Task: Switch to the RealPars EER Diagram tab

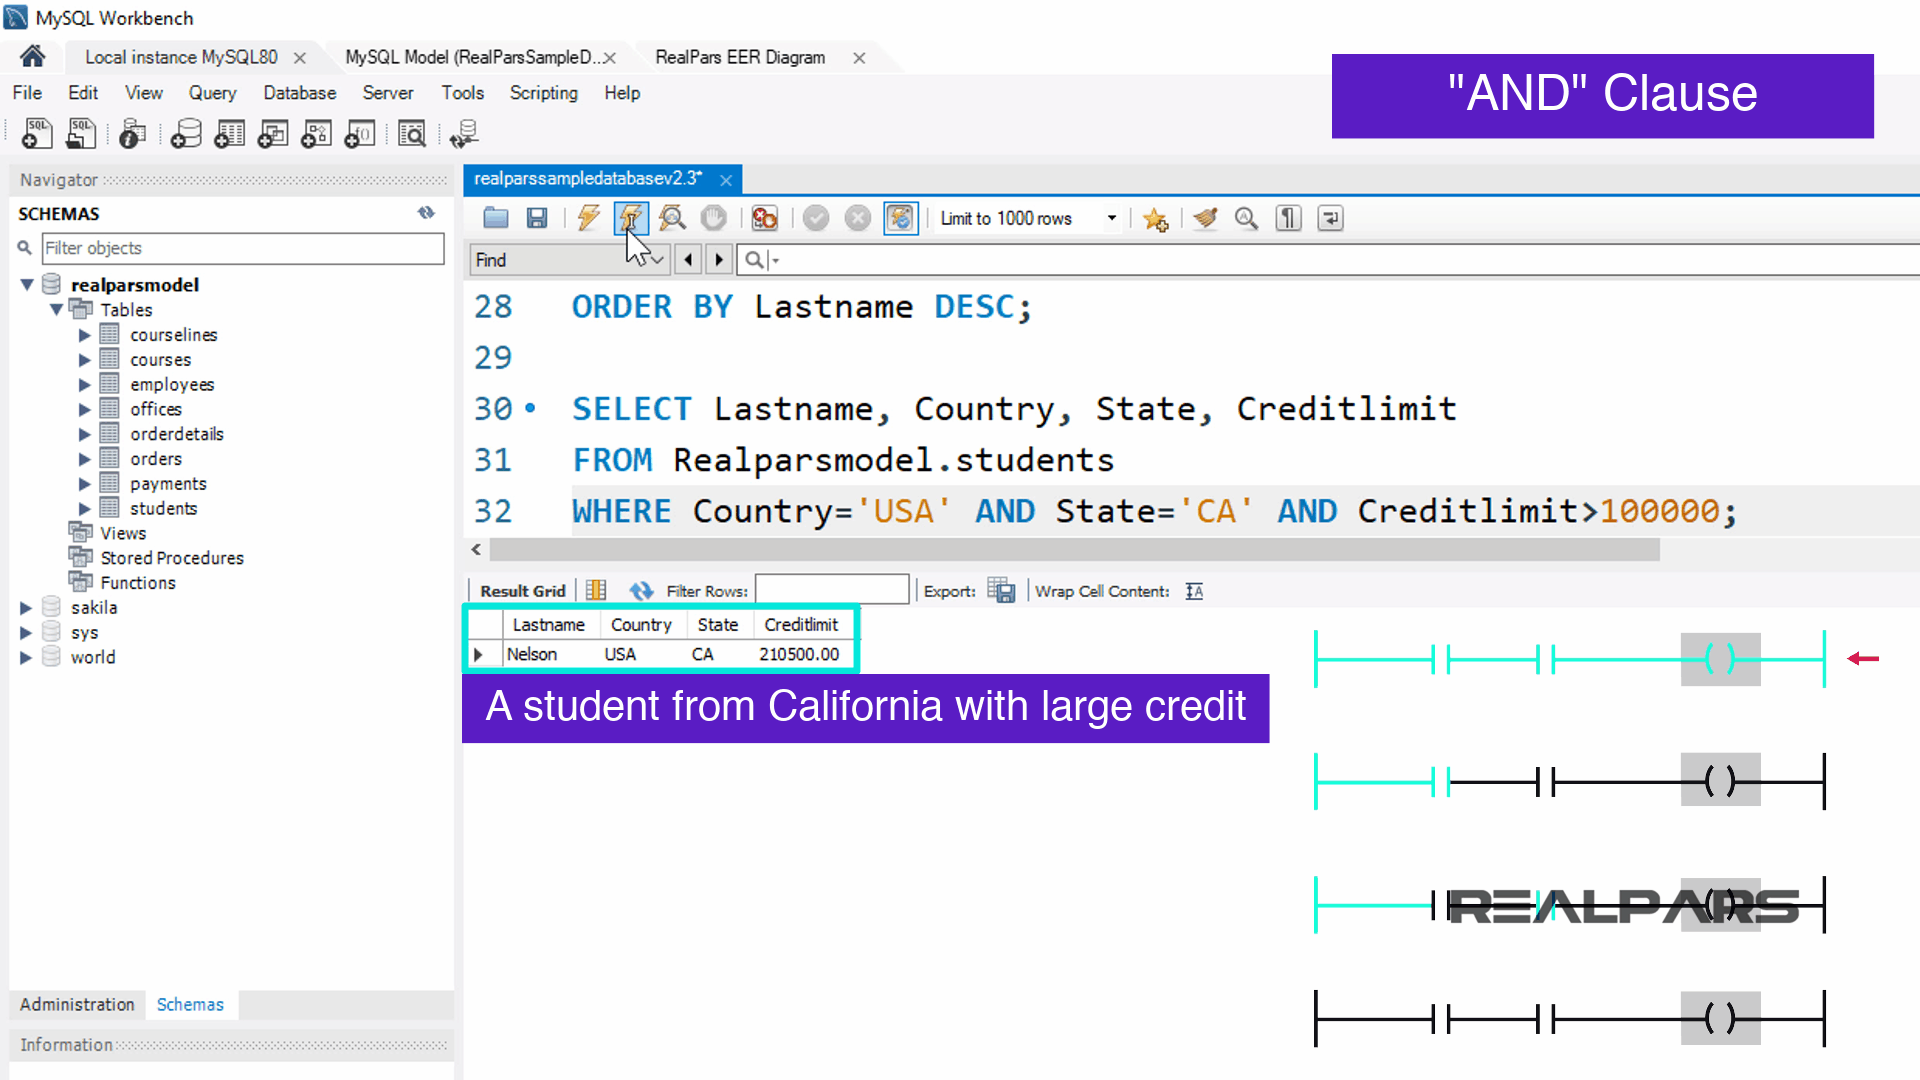Action: pyautogui.click(x=740, y=57)
